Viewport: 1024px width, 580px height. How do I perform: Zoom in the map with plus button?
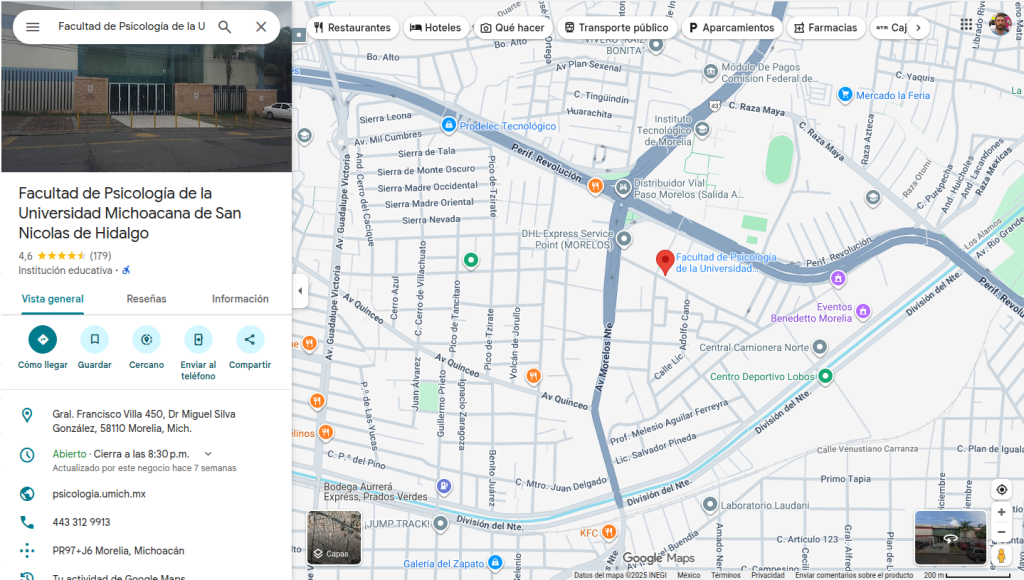[1001, 513]
